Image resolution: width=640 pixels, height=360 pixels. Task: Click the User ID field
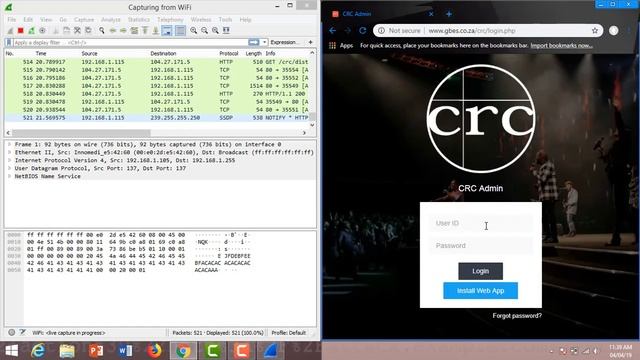480,223
